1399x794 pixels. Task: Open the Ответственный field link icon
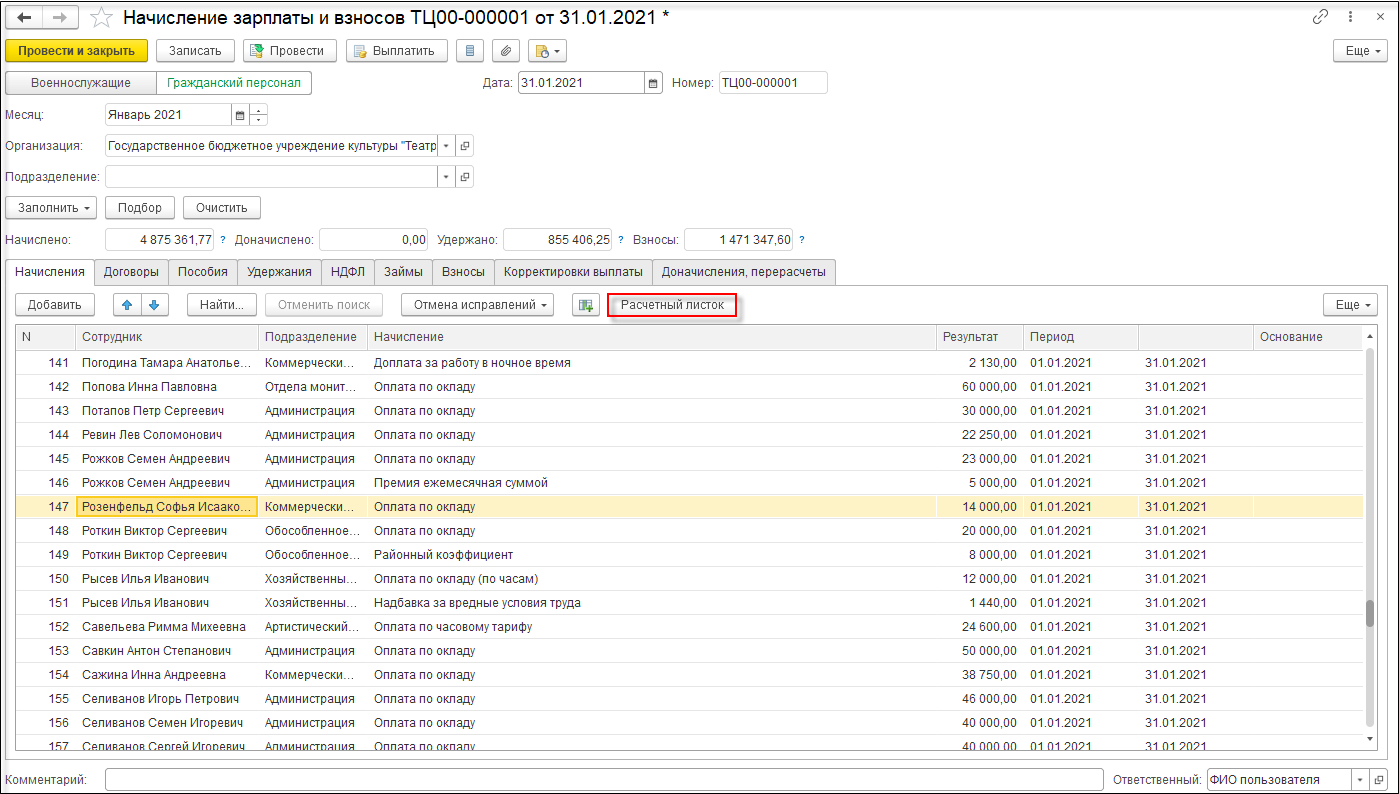coord(1380,780)
